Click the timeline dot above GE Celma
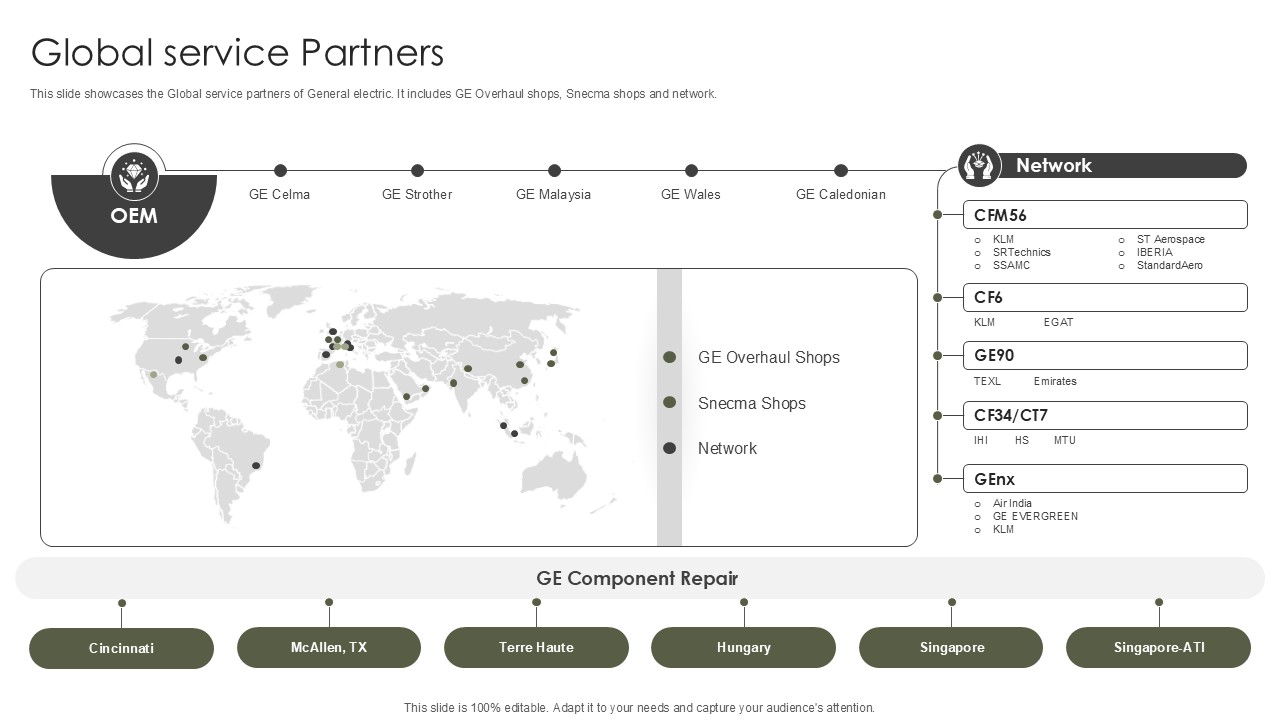This screenshot has height=720, width=1280. (280, 171)
